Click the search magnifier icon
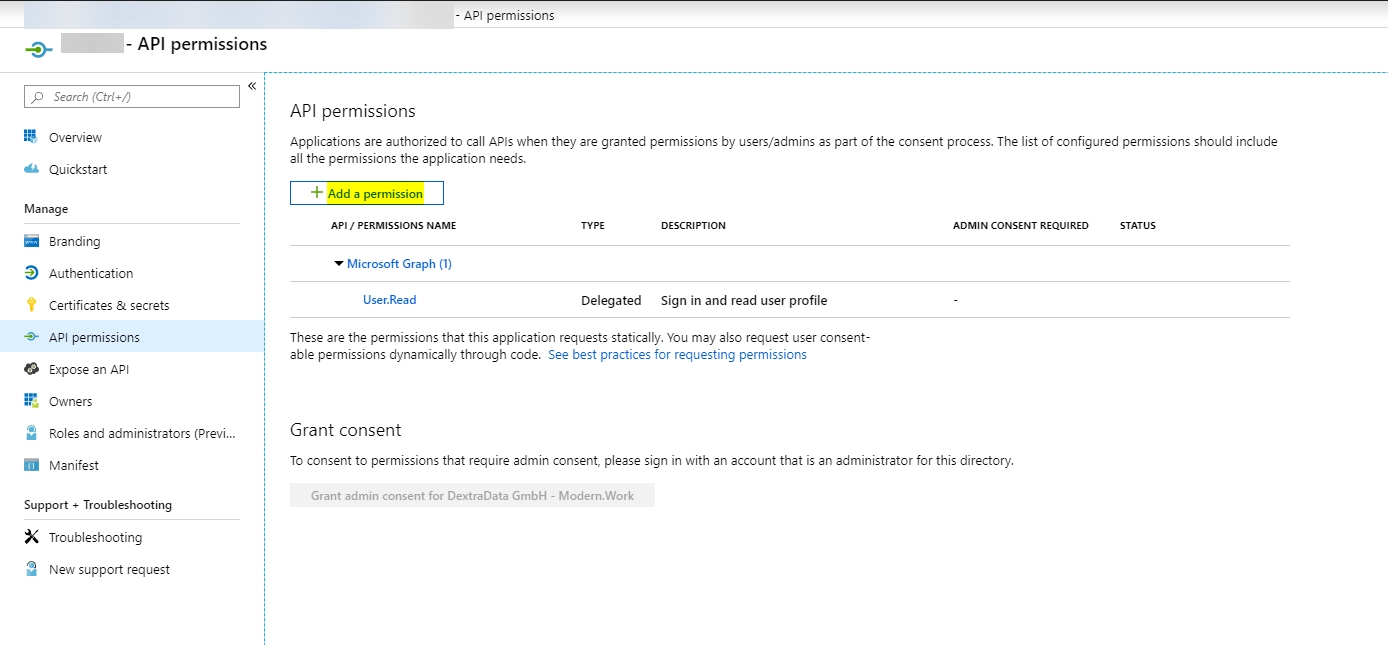Viewport: 1388px width, 645px height. click(39, 97)
